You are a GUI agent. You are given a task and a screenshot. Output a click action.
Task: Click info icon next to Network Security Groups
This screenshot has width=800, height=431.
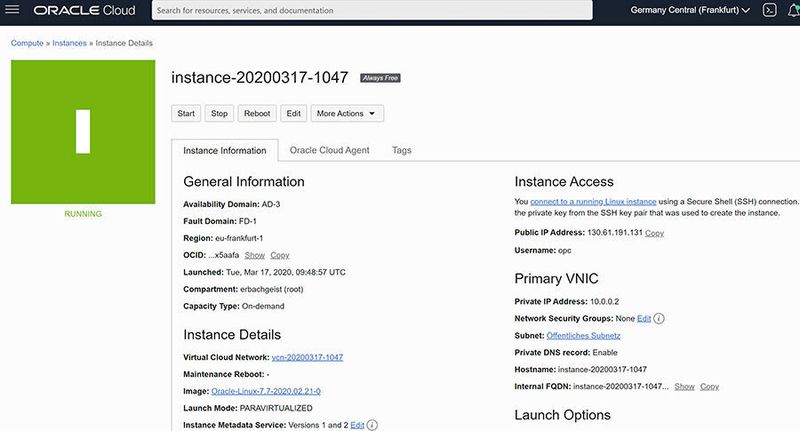[660, 318]
